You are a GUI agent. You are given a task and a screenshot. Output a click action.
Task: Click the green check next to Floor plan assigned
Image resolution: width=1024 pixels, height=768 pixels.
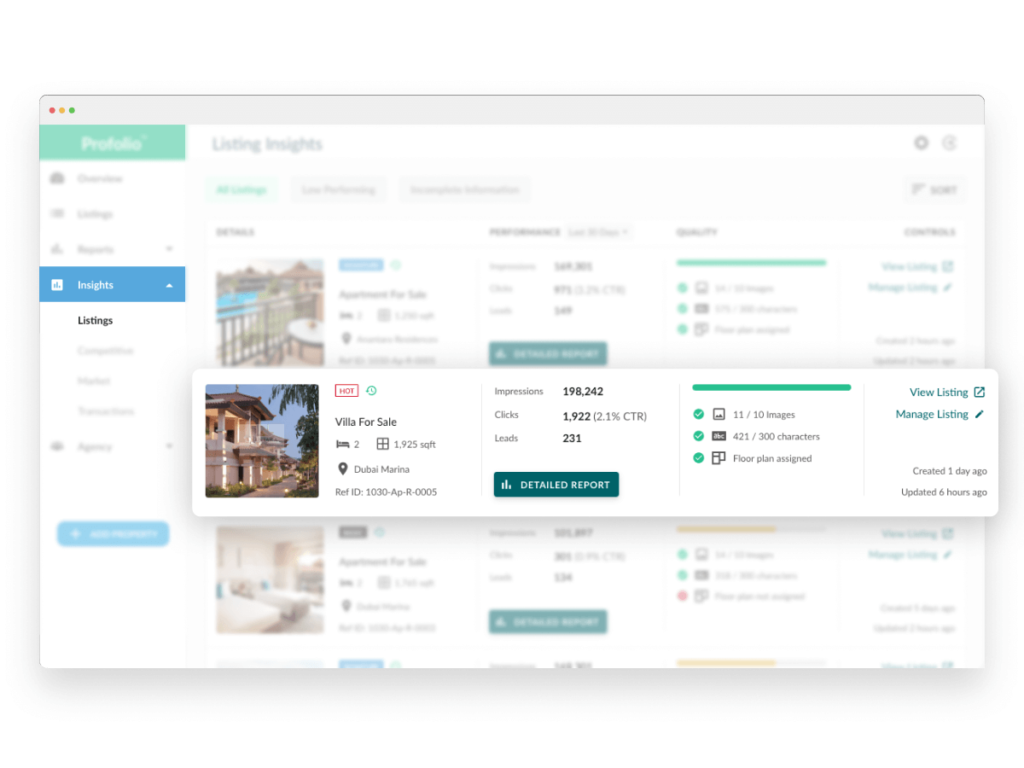click(698, 458)
